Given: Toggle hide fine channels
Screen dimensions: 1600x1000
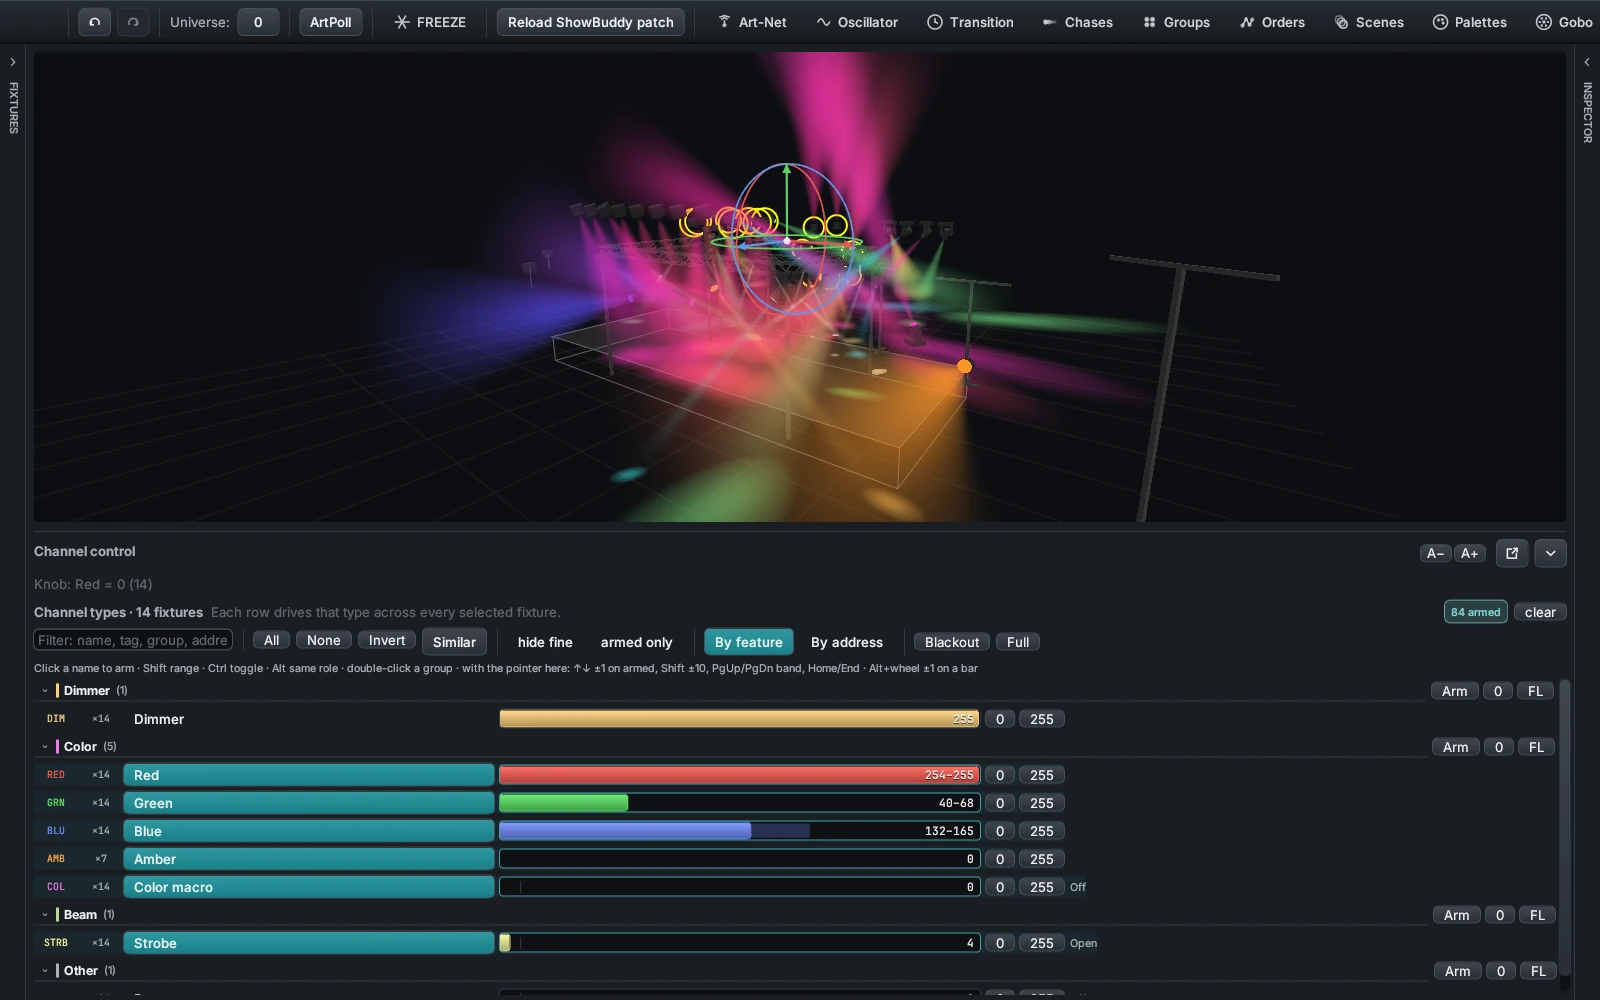Looking at the screenshot, I should [545, 642].
